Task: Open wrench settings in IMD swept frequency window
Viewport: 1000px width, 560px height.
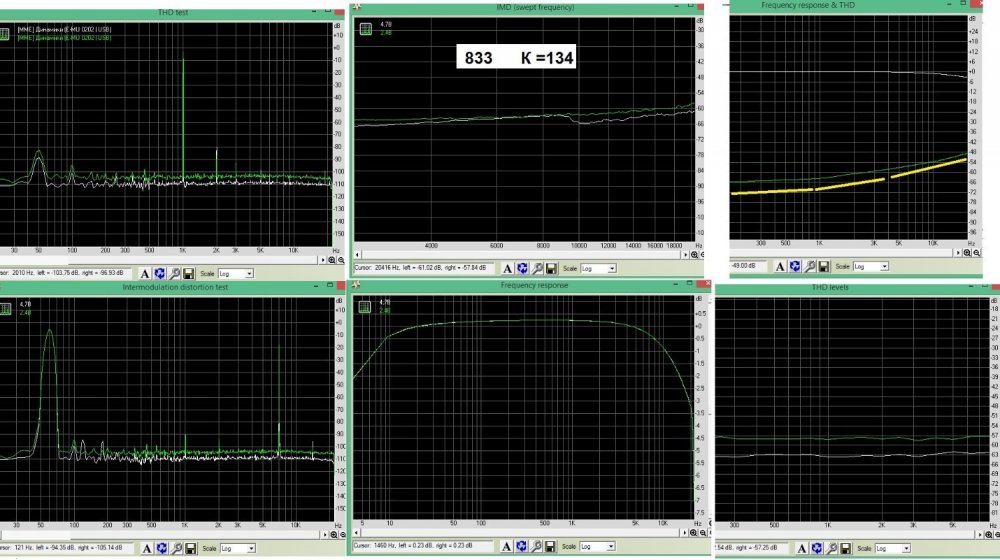Action: tap(537, 269)
